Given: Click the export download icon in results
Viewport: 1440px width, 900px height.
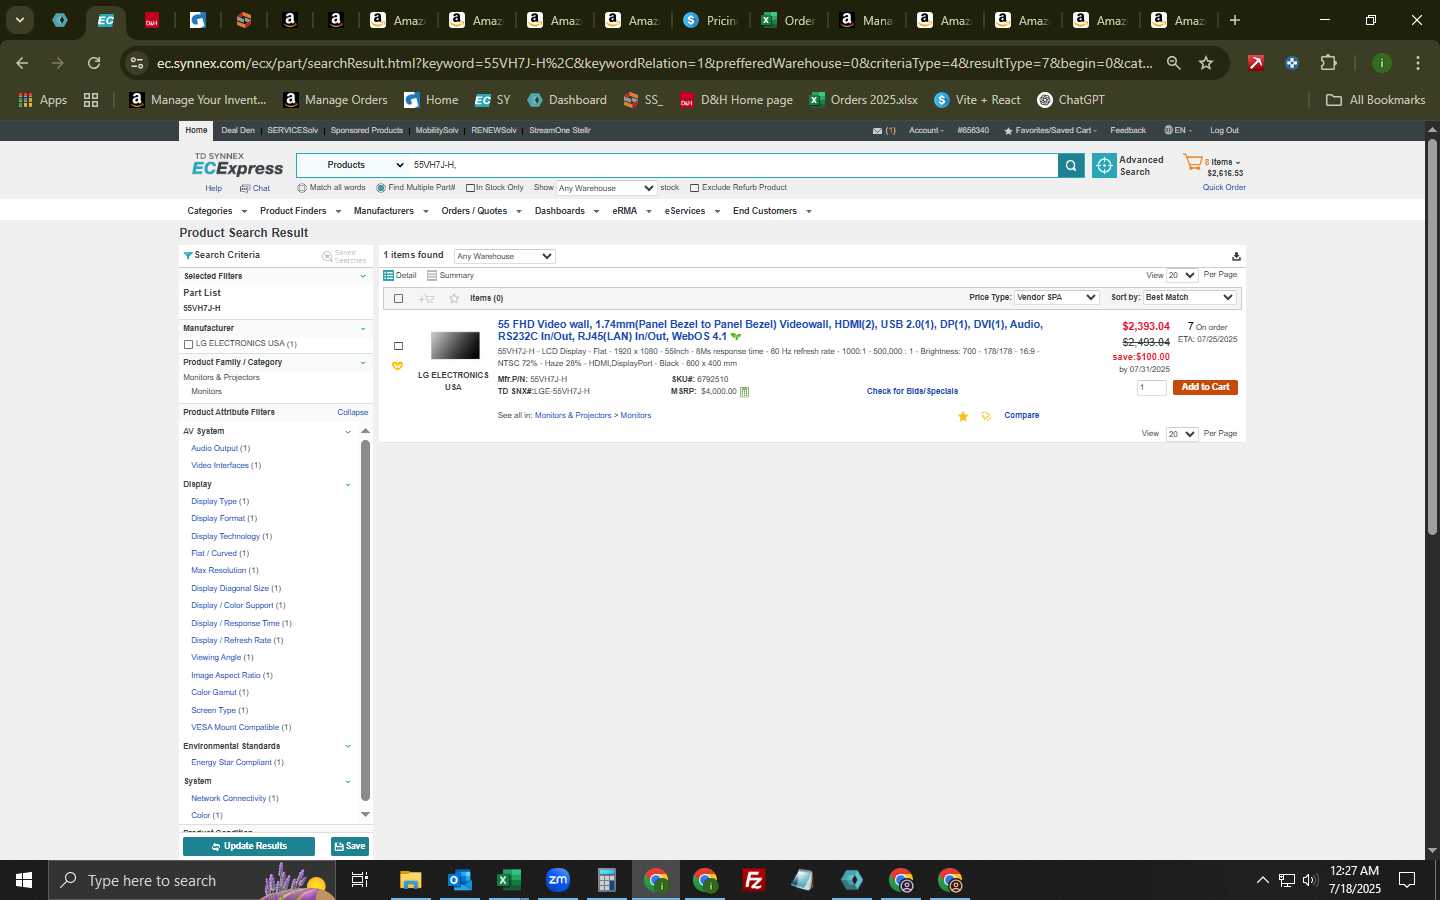Looking at the screenshot, I should pos(1236,257).
